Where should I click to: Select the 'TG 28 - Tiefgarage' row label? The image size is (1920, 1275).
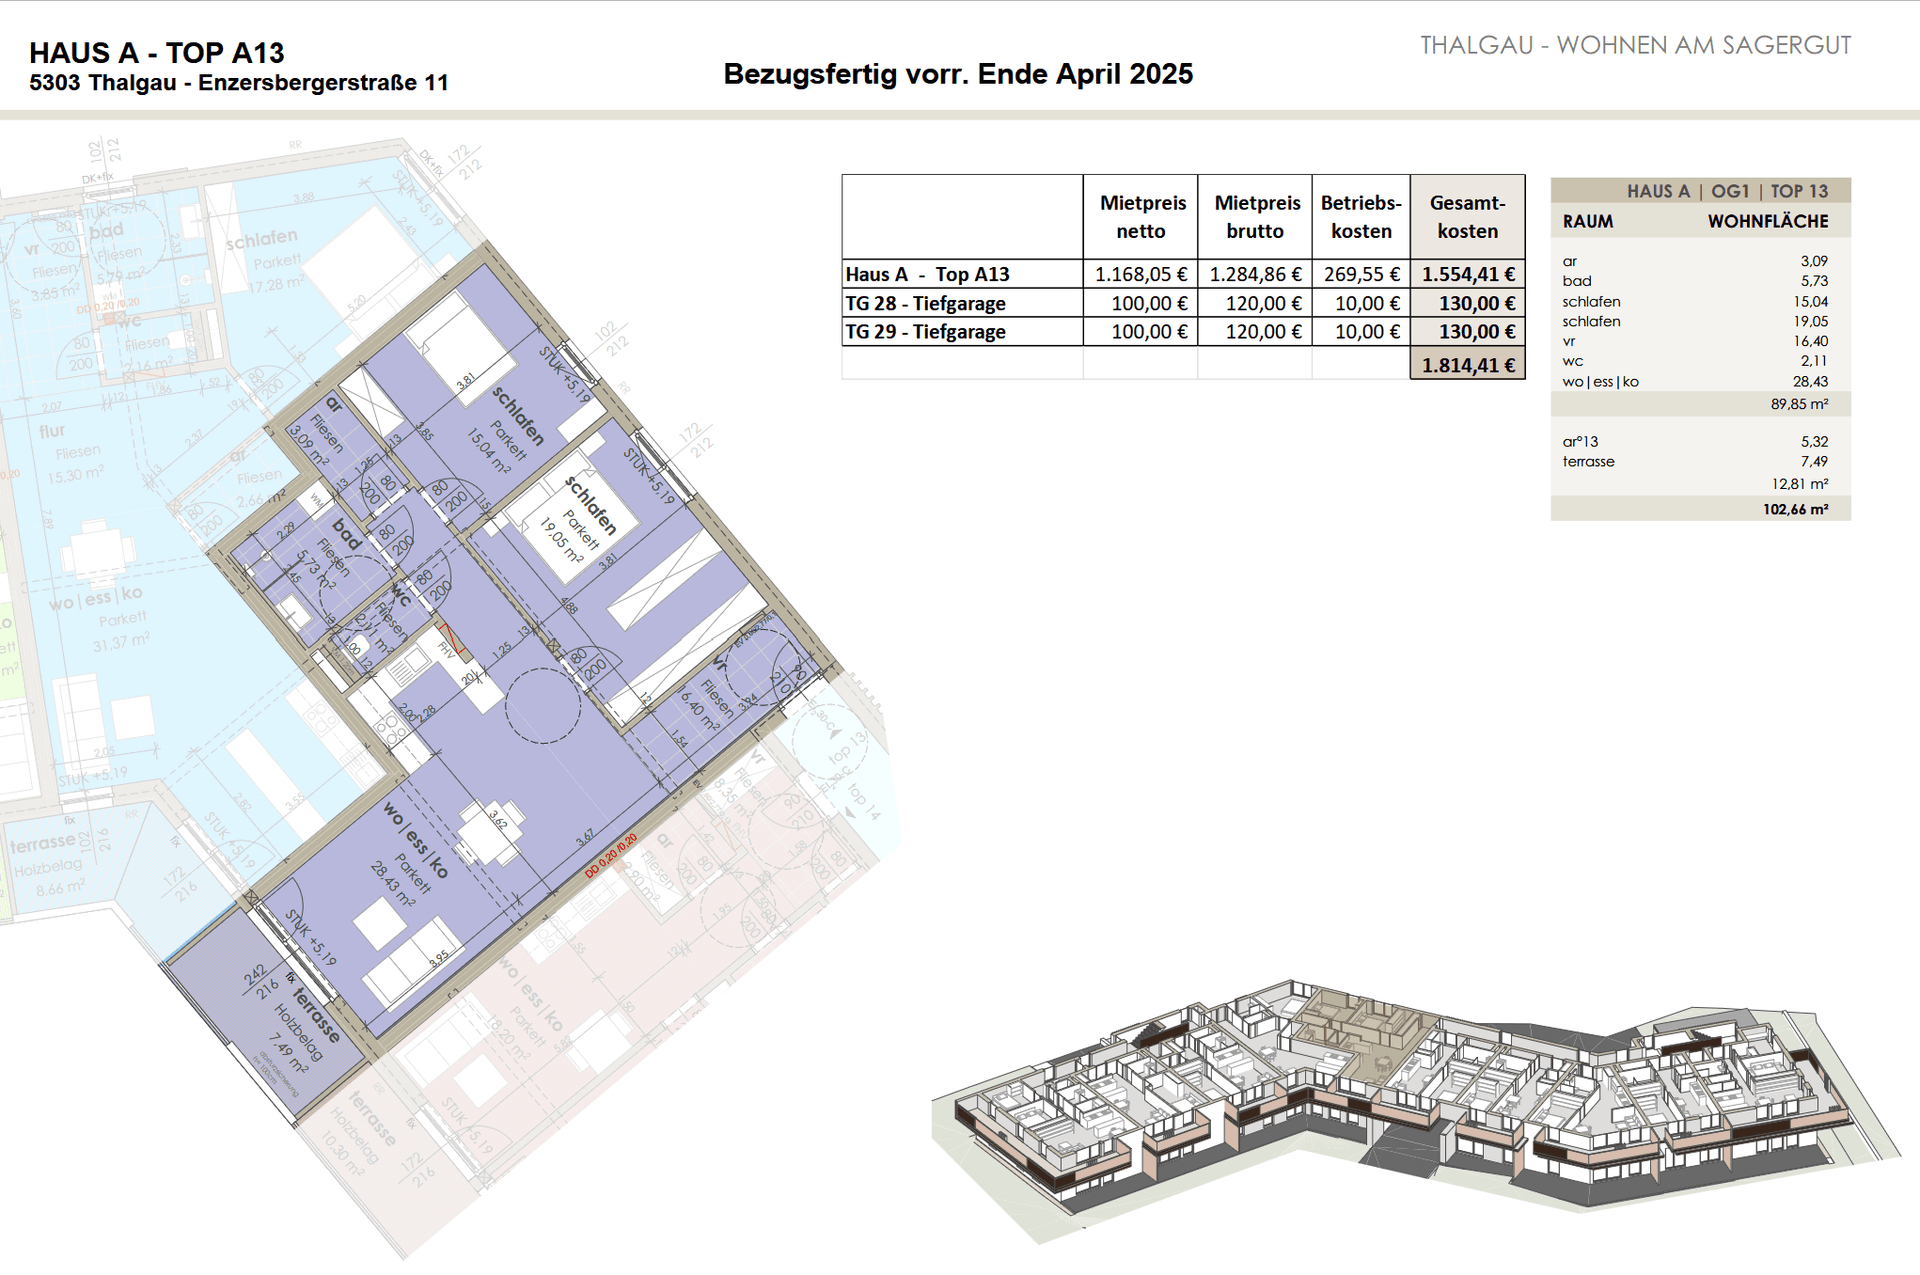click(925, 303)
